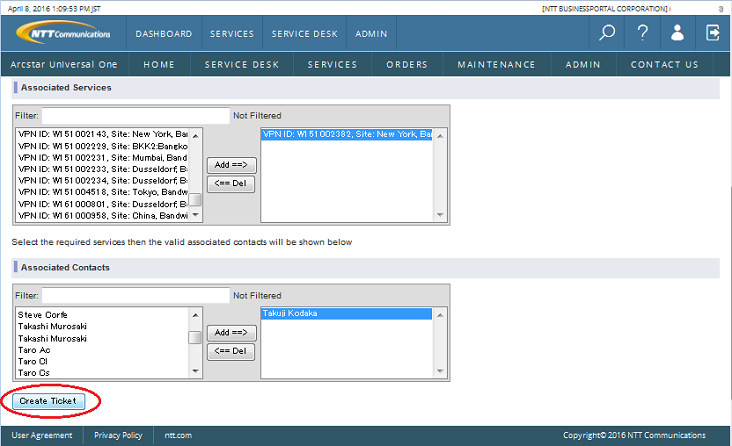Click Add ==> in Associated Services

[x=231, y=165]
